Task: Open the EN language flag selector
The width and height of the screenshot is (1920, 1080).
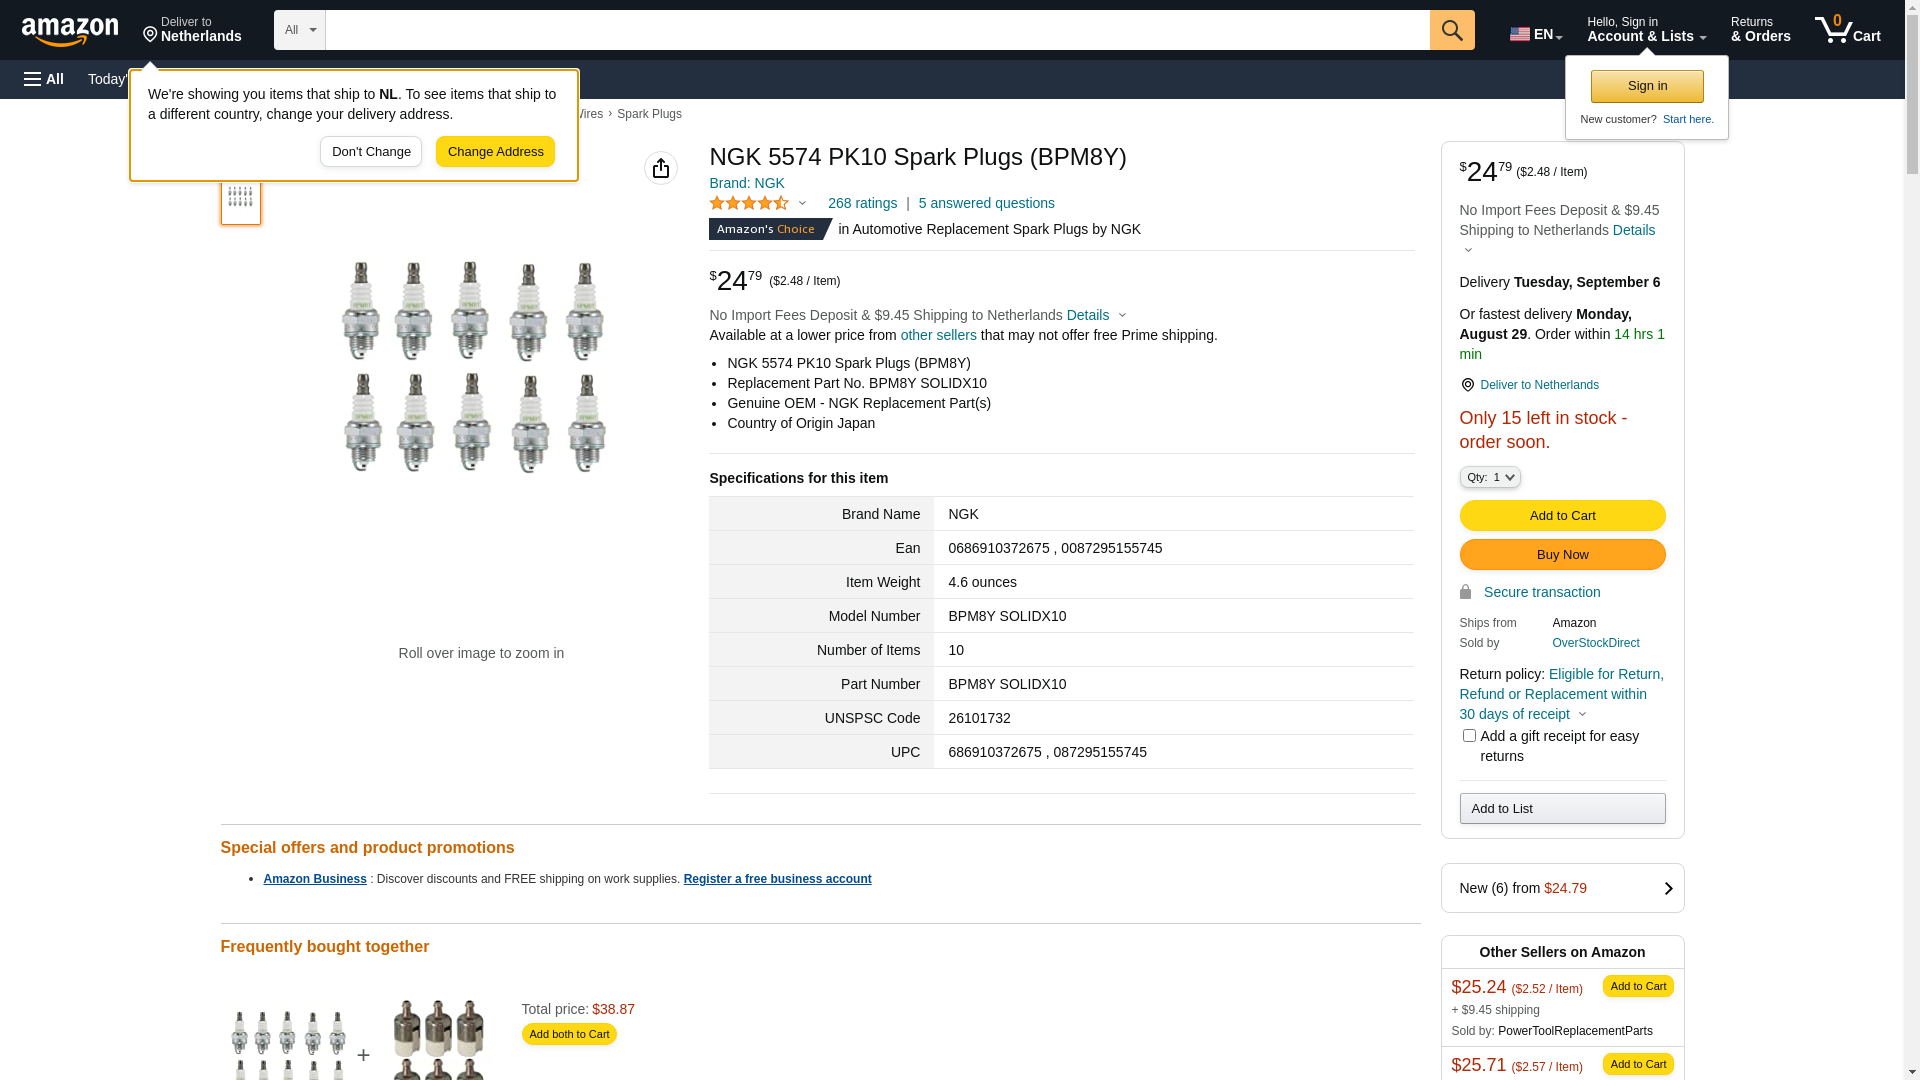Action: 1535,34
